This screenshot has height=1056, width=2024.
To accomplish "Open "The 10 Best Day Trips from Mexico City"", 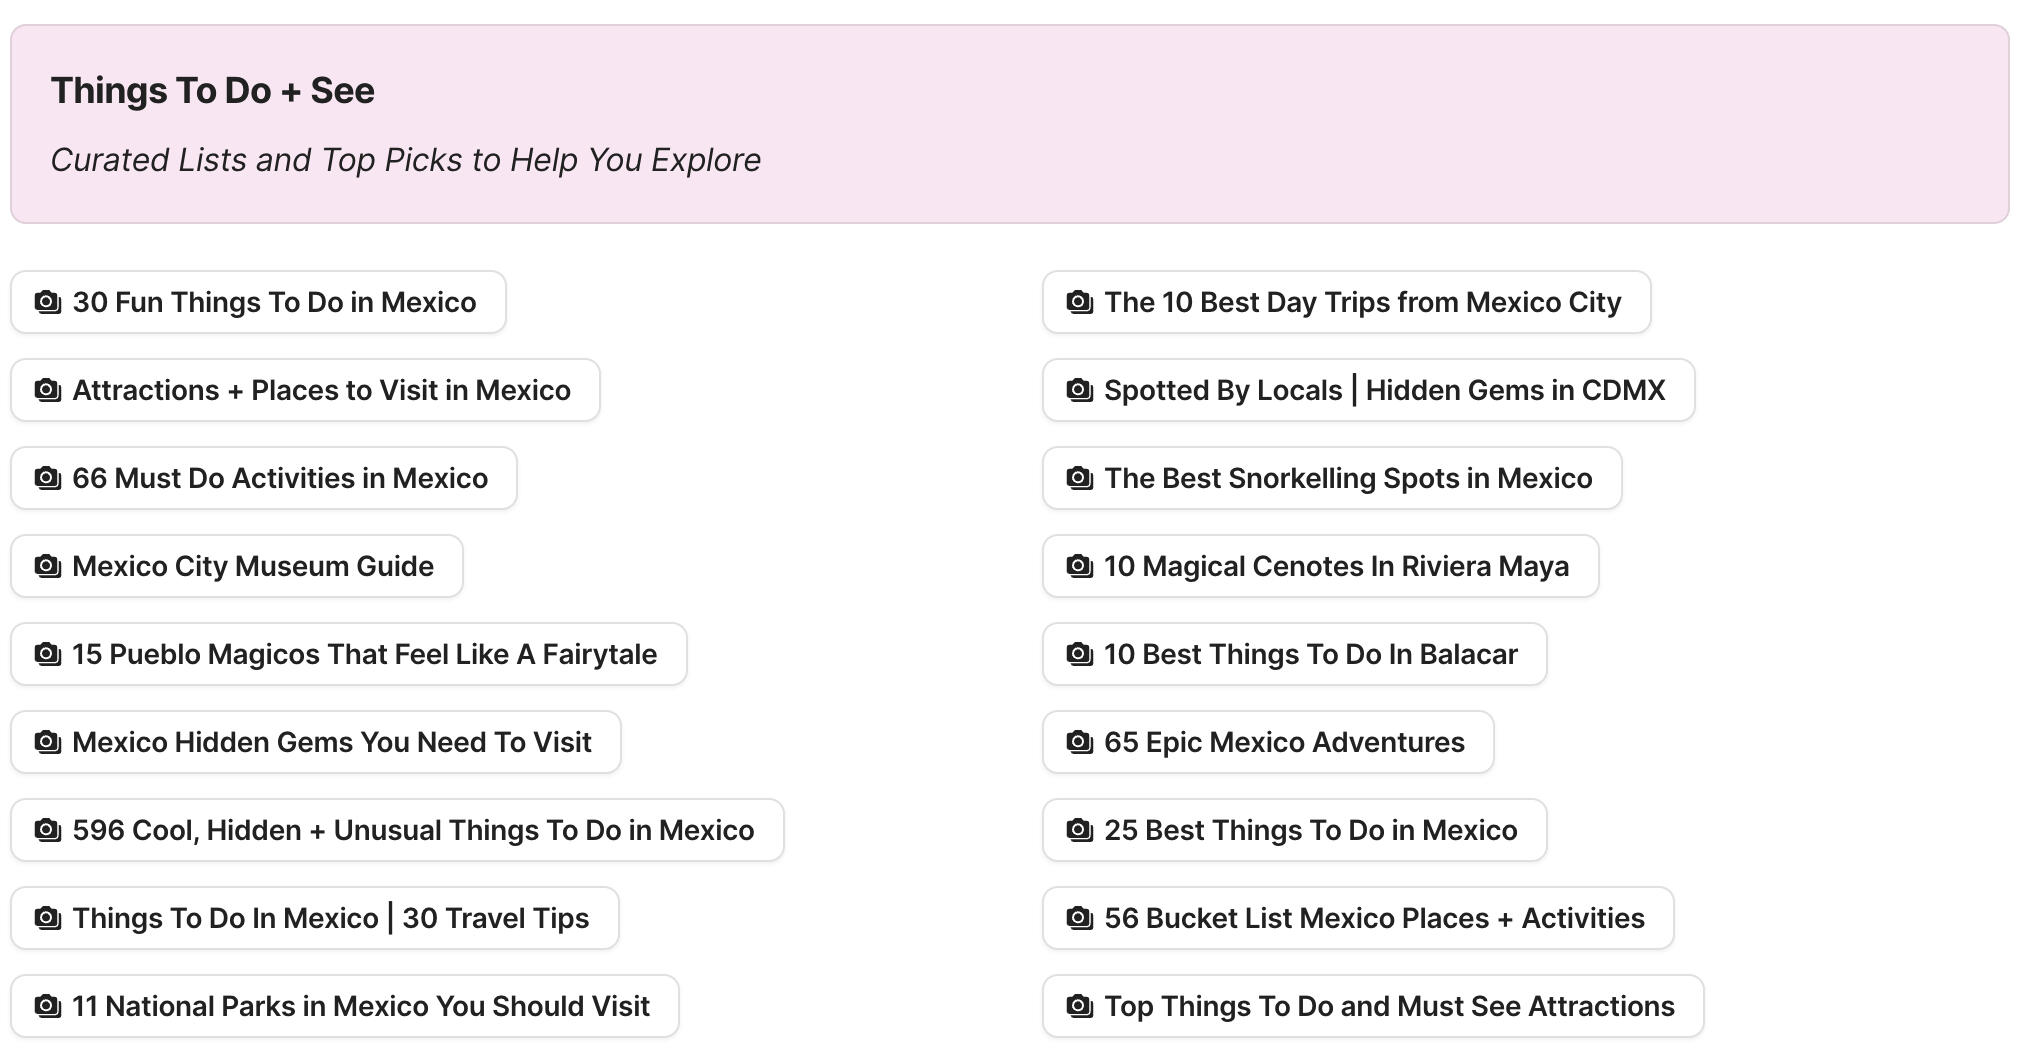I will 1346,302.
